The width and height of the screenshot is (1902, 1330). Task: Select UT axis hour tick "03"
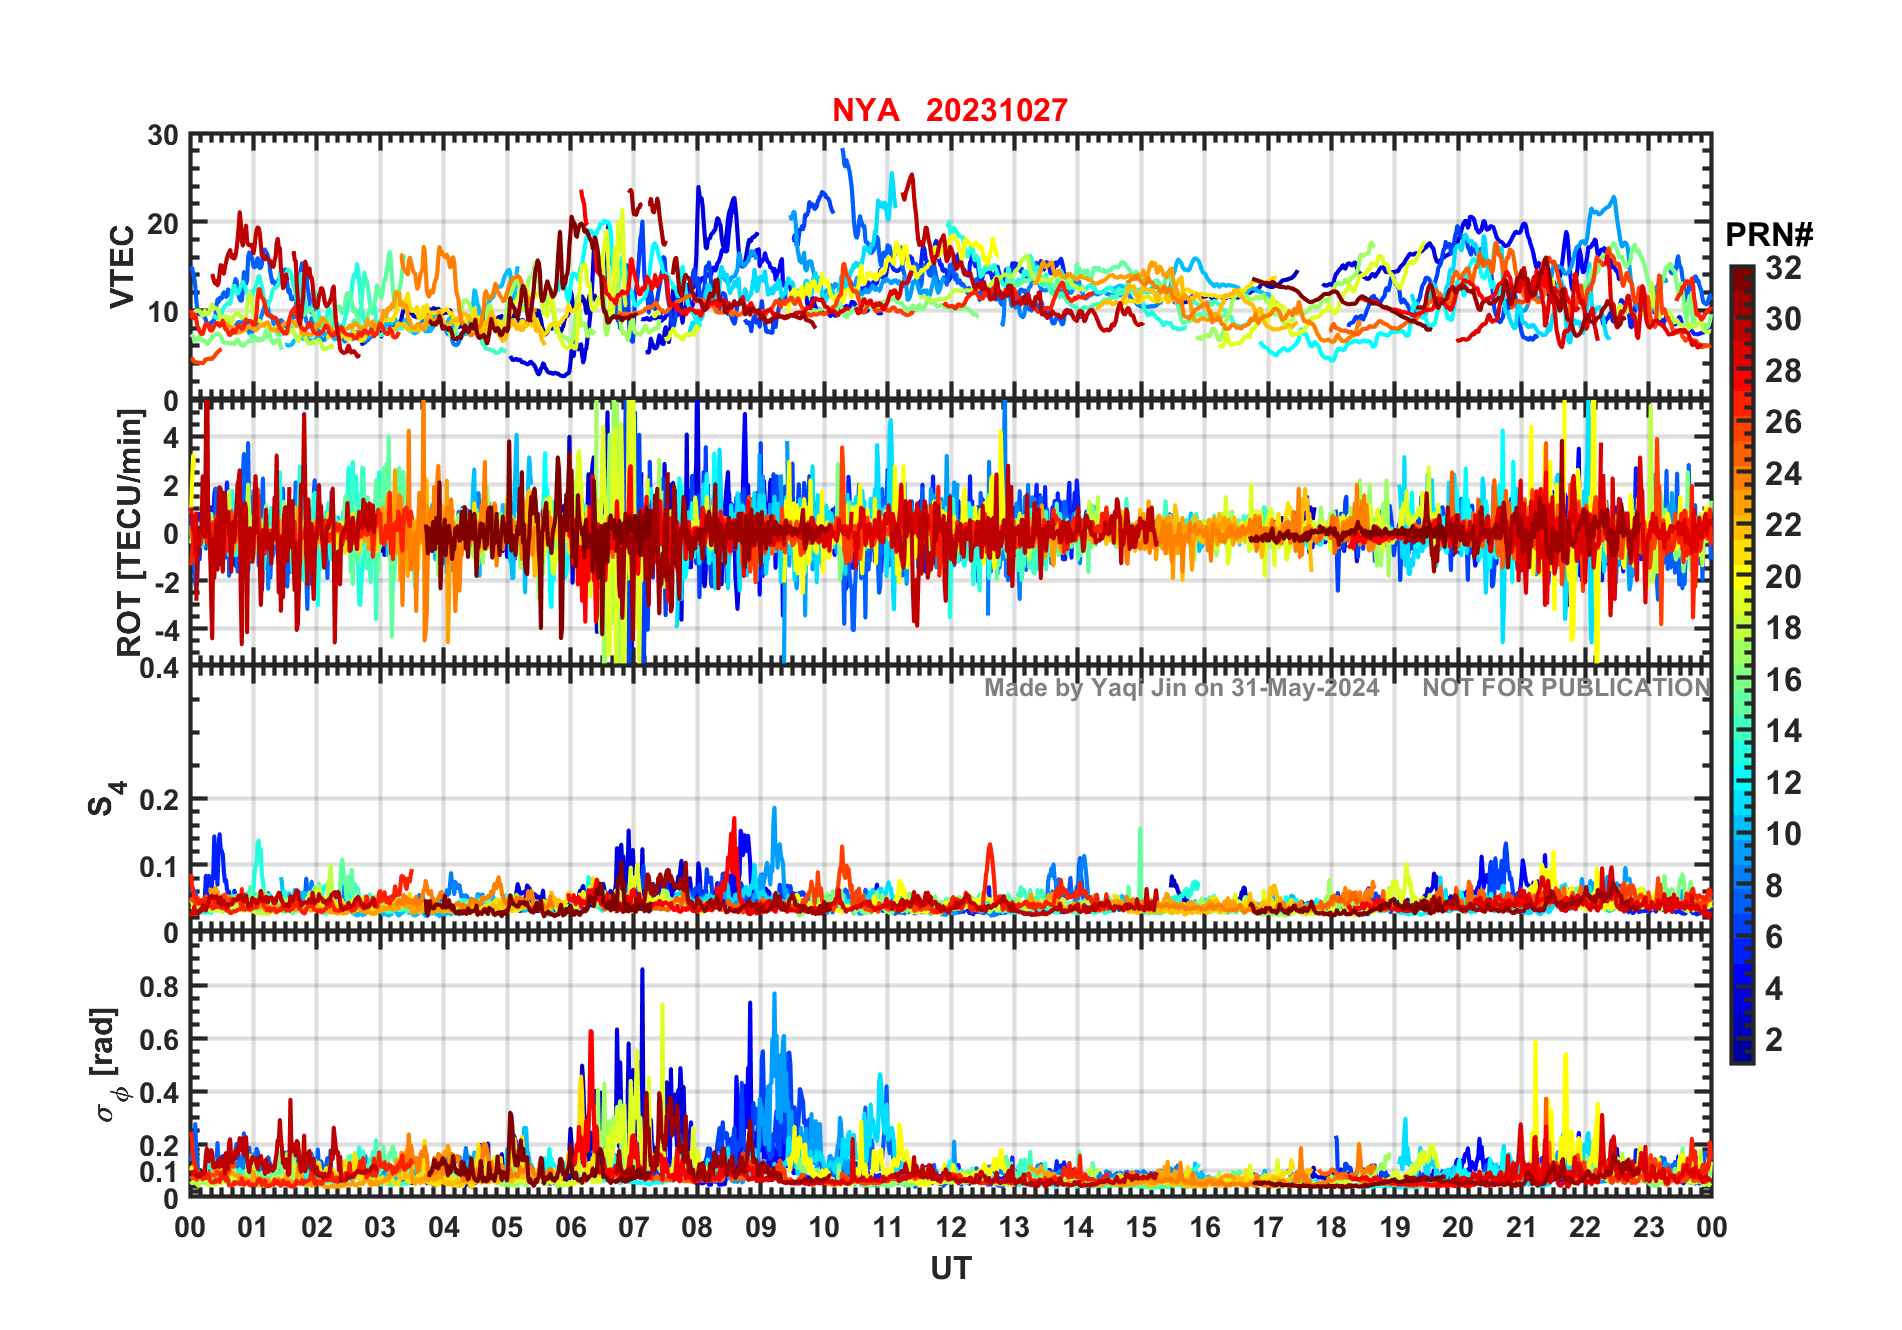(x=380, y=1228)
